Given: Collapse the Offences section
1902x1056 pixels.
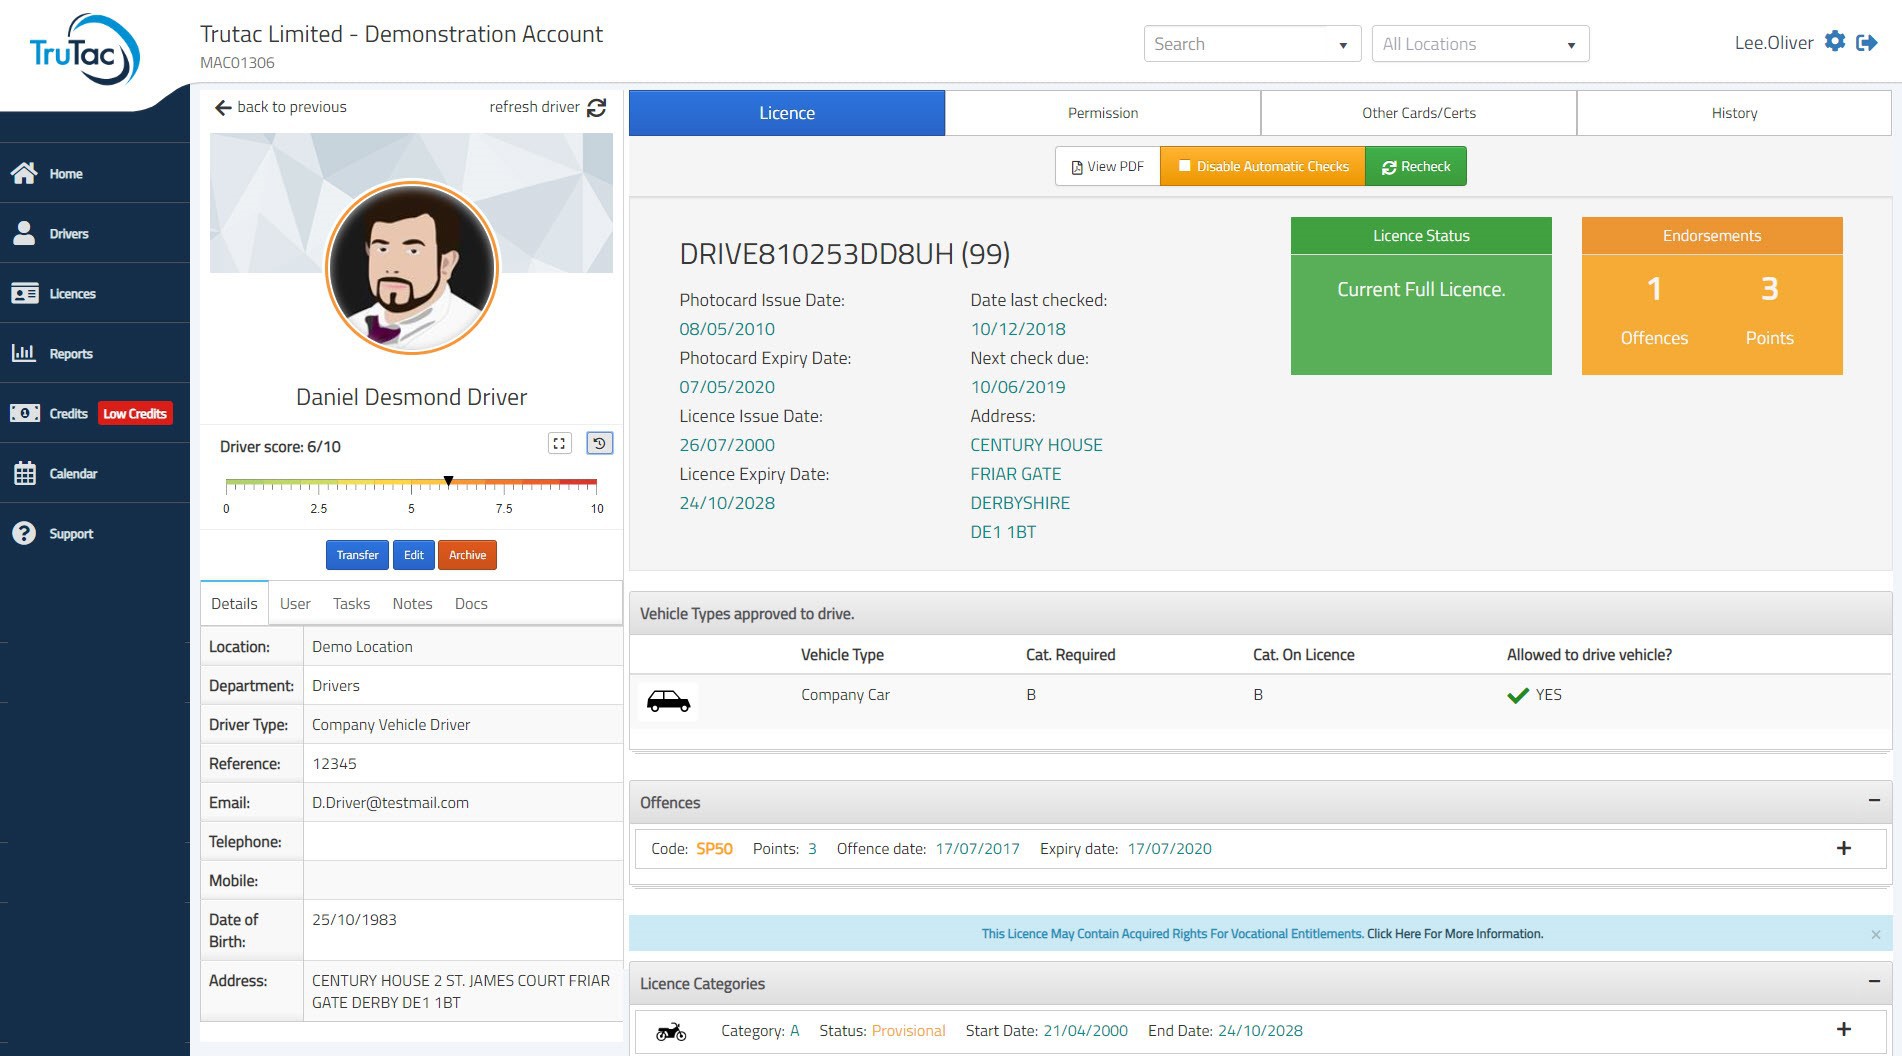Looking at the screenshot, I should [x=1873, y=801].
